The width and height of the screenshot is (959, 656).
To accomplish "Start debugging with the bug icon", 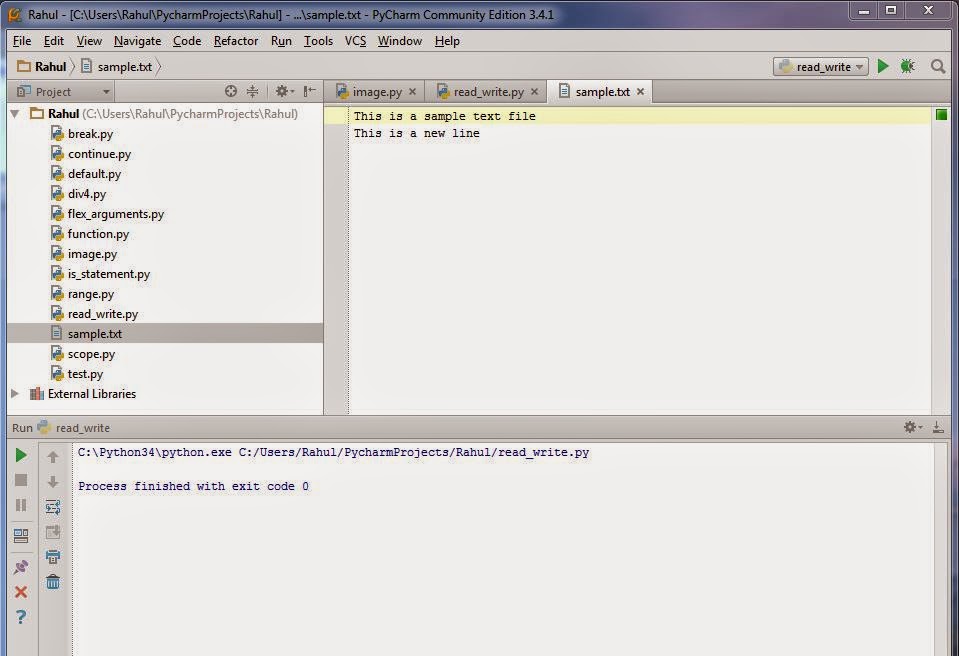I will click(908, 66).
